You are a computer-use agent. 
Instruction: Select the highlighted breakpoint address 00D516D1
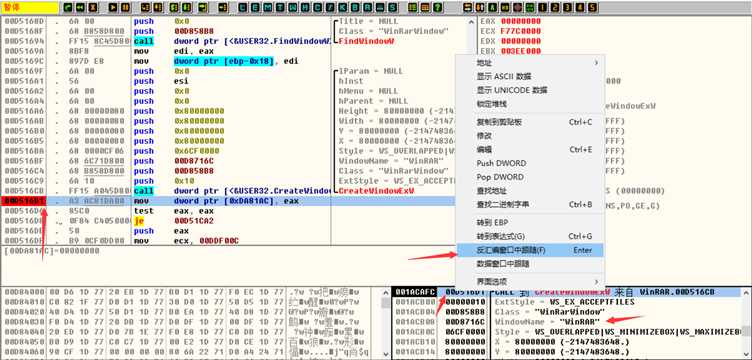pyautogui.click(x=25, y=201)
